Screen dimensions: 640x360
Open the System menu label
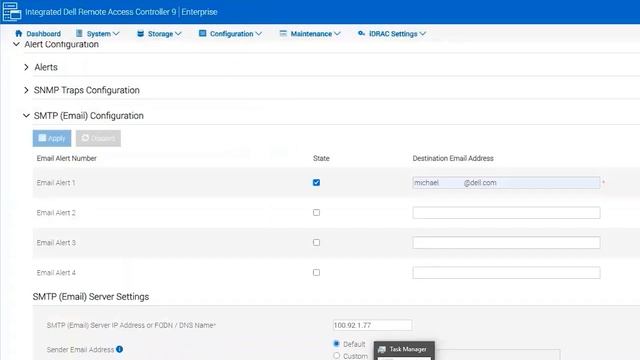pyautogui.click(x=98, y=34)
